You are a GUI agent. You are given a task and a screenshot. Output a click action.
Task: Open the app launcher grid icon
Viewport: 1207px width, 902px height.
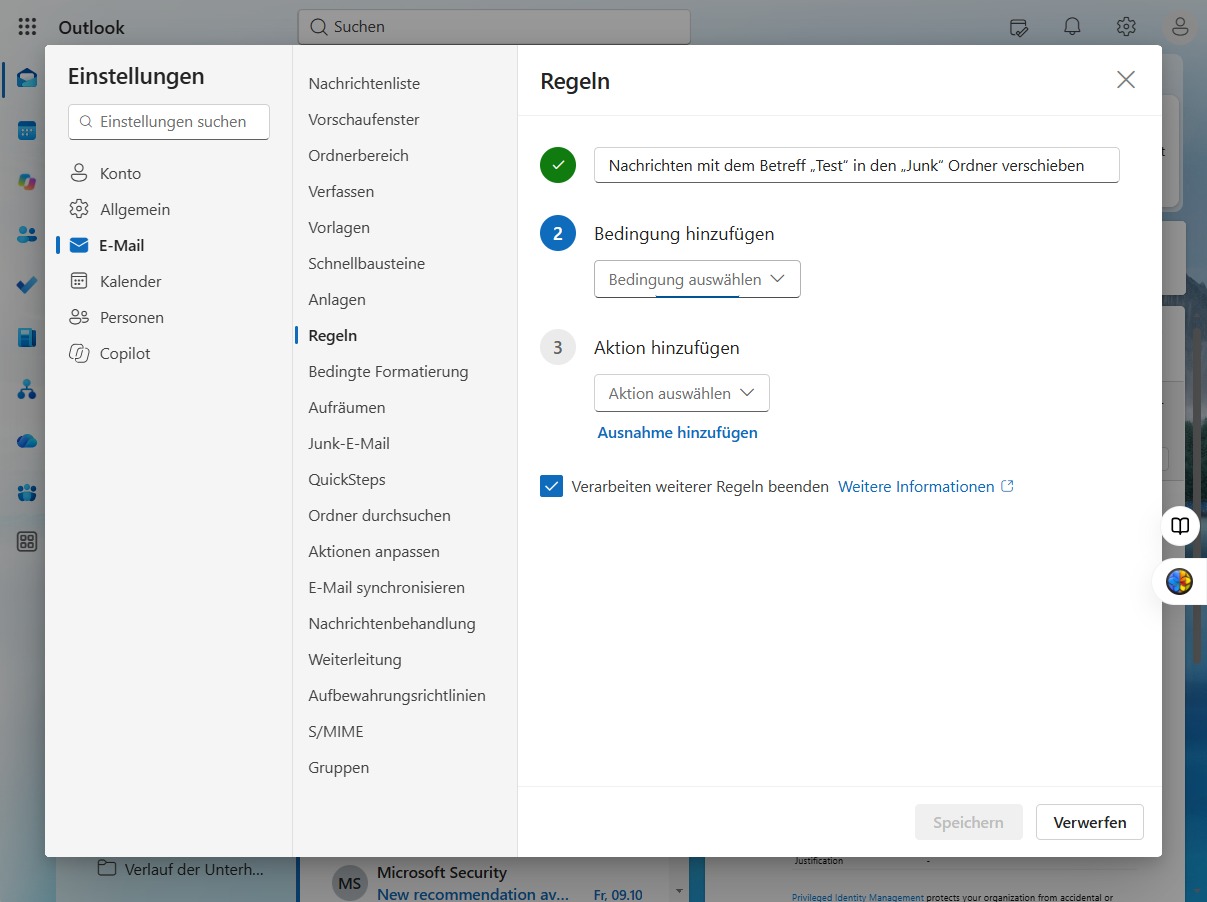pos(27,27)
